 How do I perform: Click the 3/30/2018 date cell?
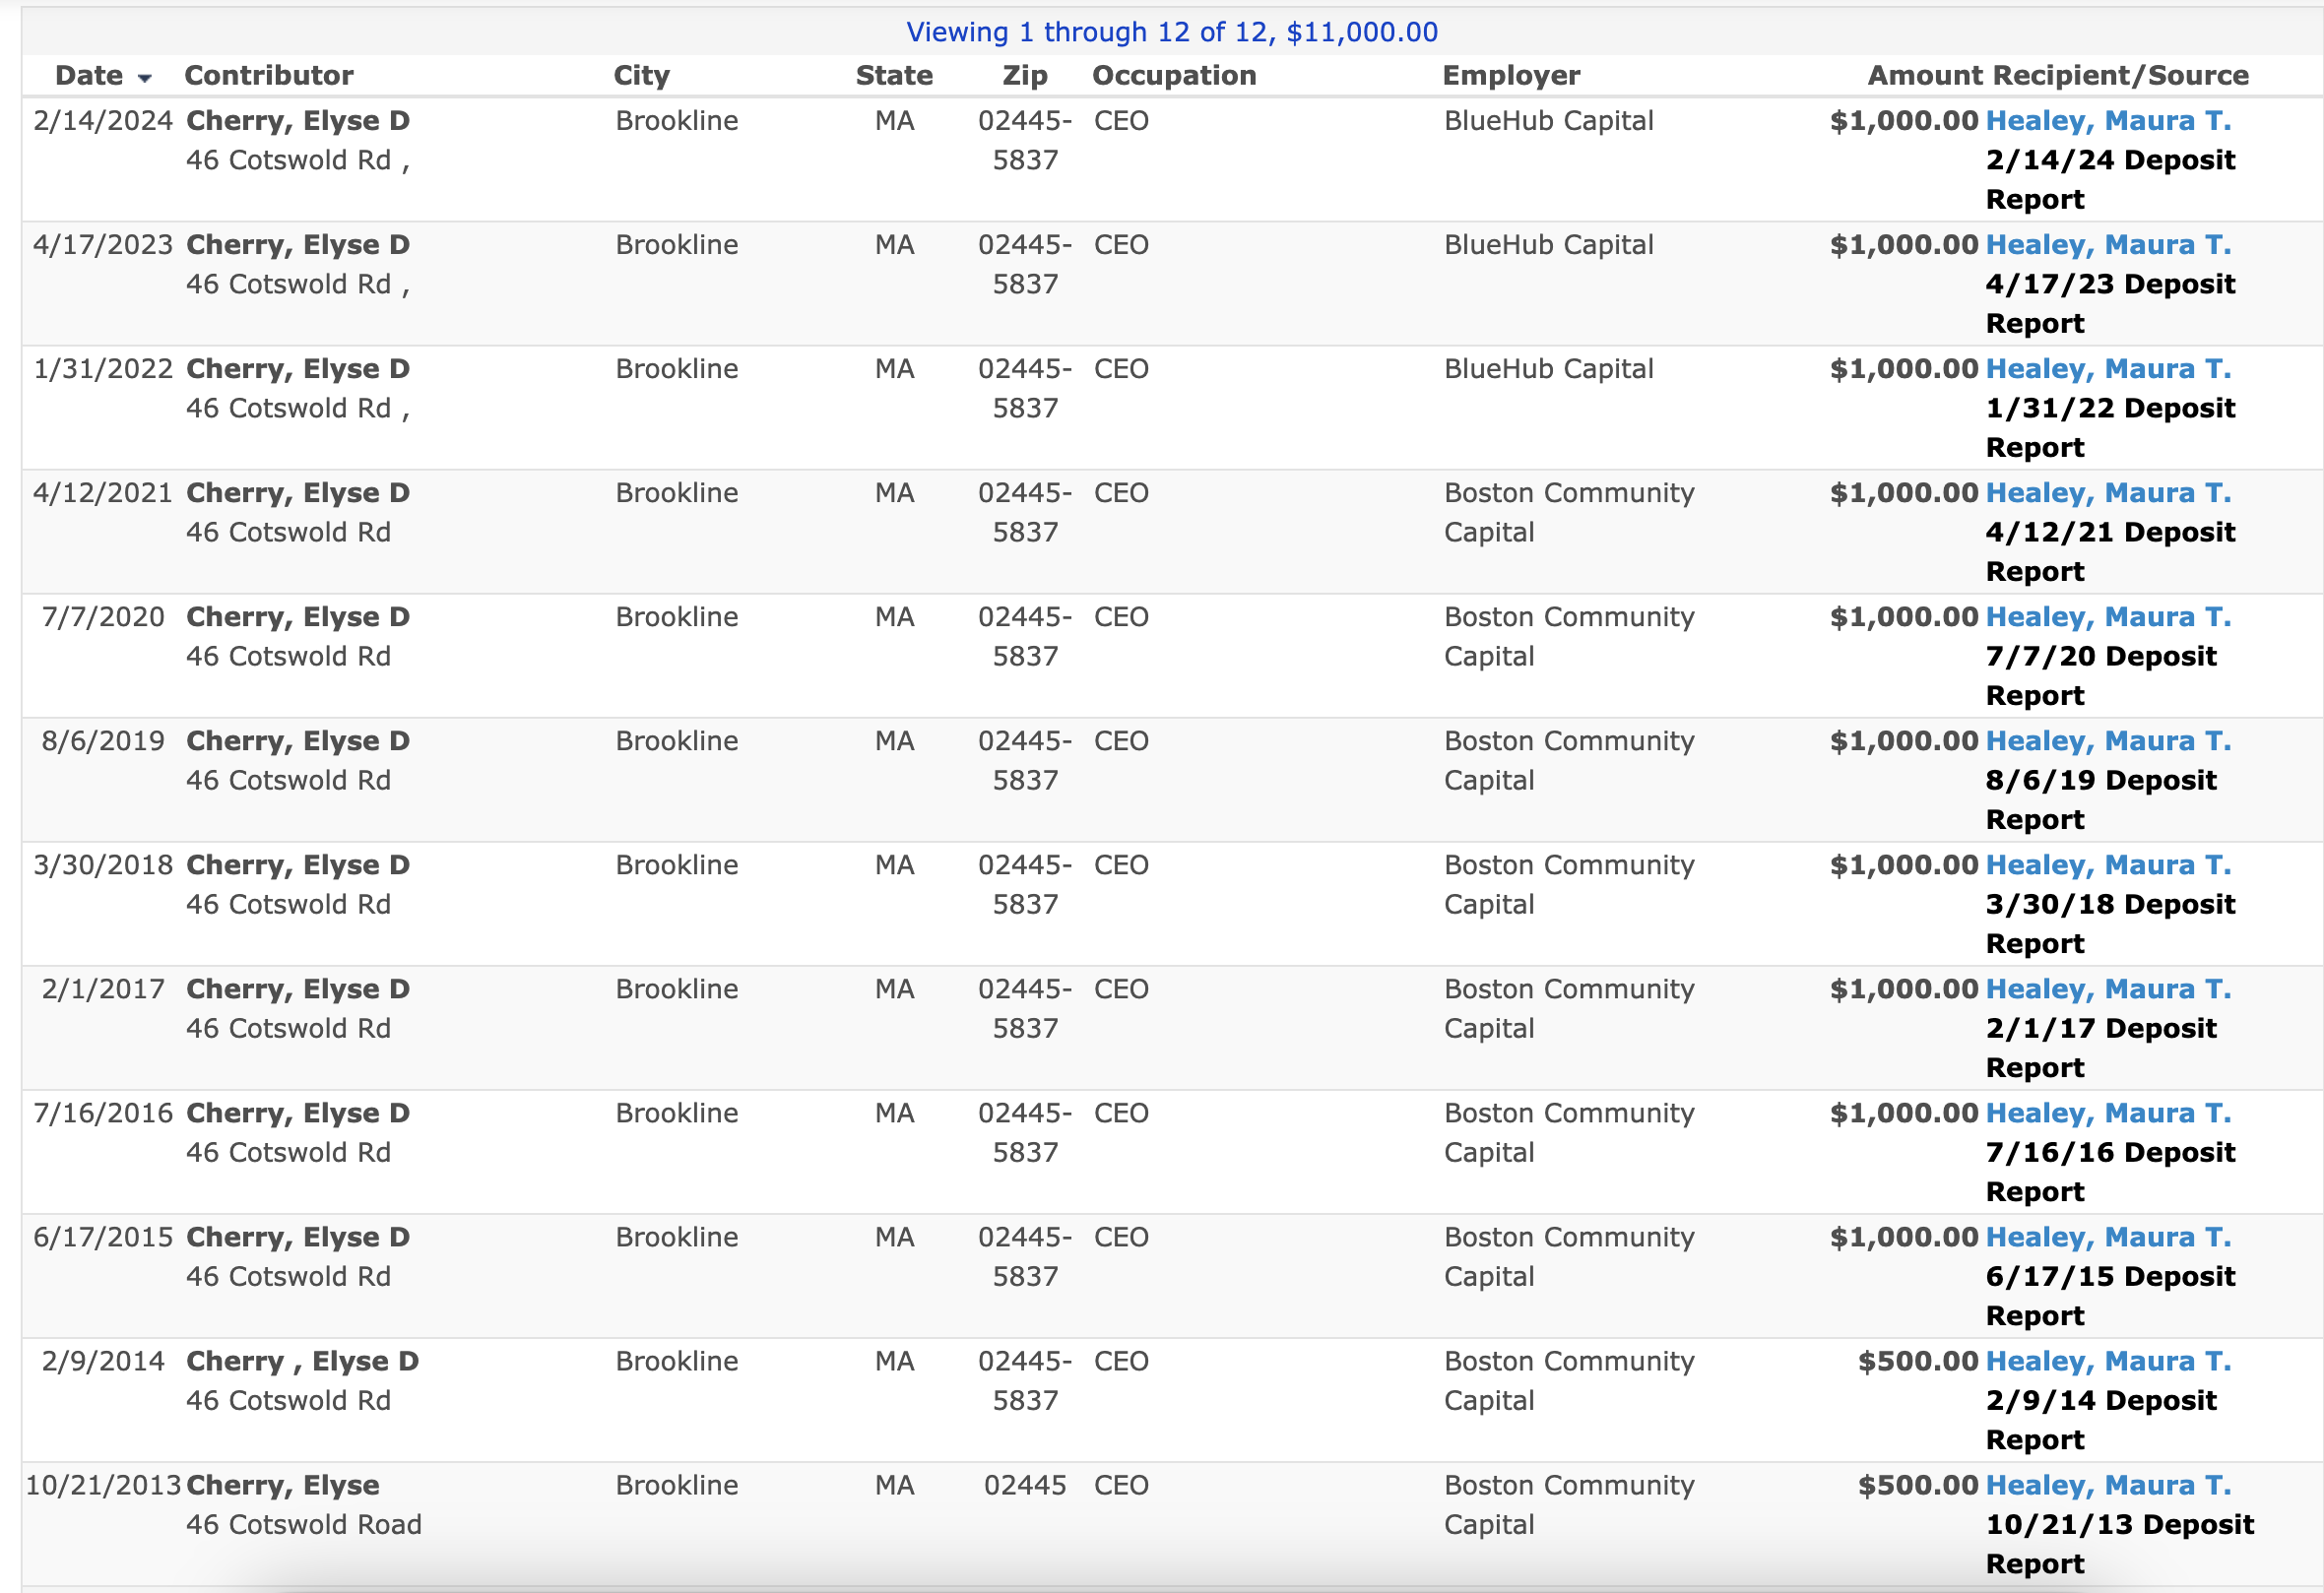coord(103,865)
